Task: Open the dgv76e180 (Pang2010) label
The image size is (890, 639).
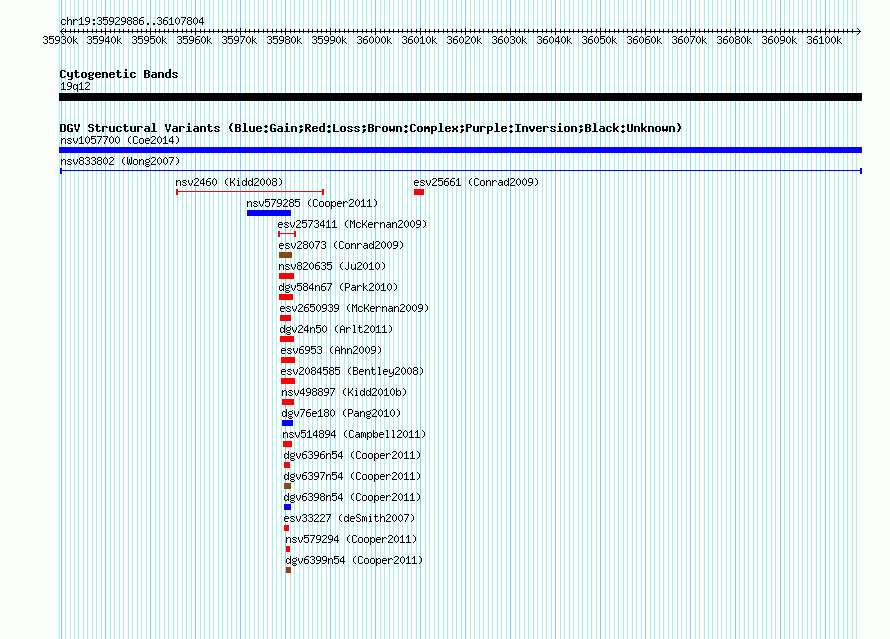Action: pyautogui.click(x=341, y=413)
